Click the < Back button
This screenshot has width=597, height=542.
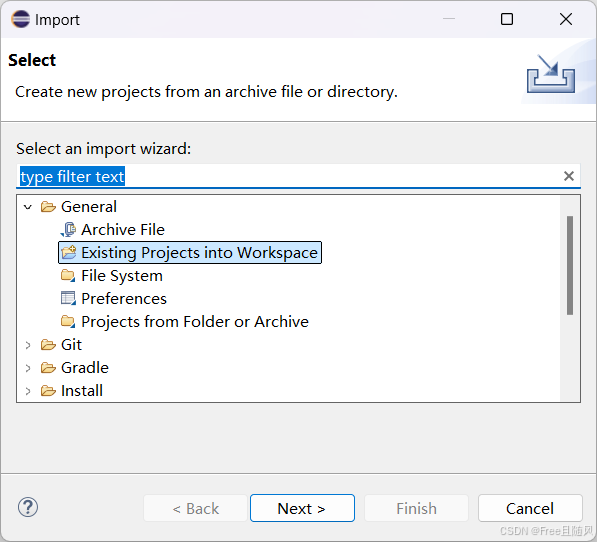click(x=196, y=508)
